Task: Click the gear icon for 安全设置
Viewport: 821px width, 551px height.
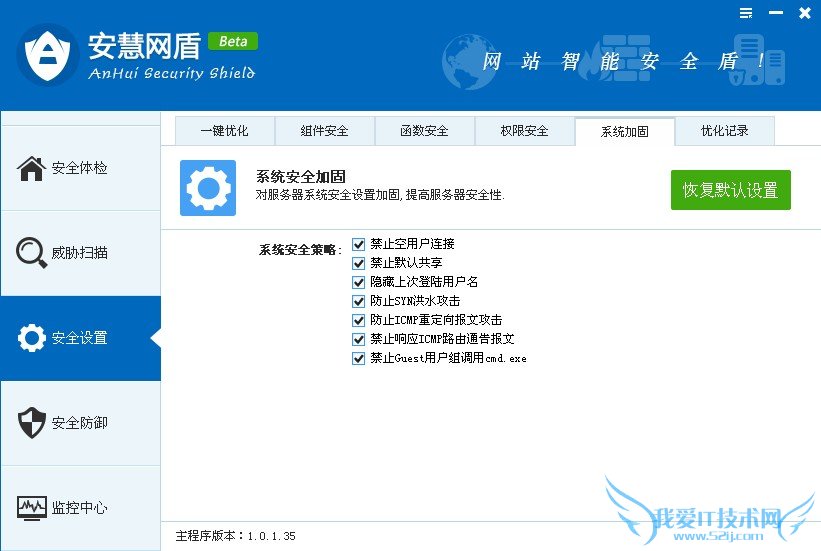Action: pyautogui.click(x=31, y=338)
